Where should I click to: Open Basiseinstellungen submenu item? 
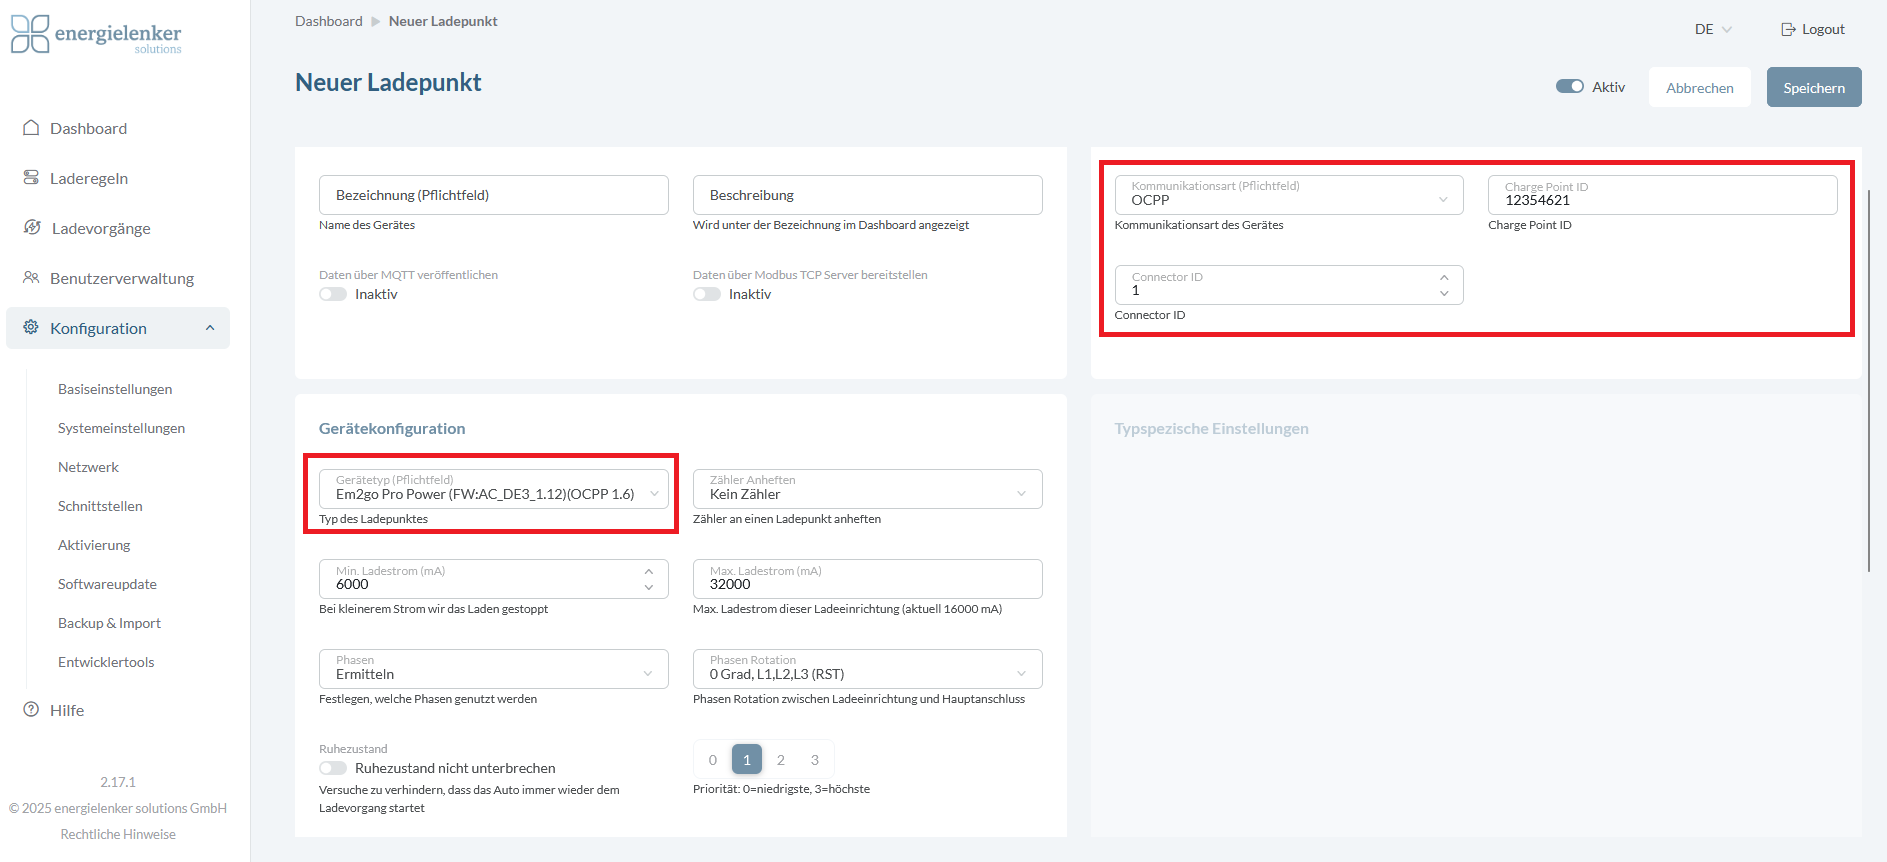coord(115,389)
